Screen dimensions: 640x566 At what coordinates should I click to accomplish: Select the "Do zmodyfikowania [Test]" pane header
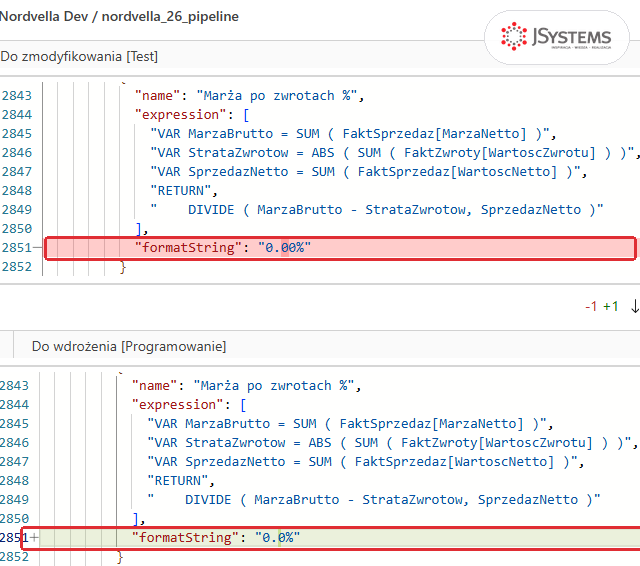(x=79, y=56)
